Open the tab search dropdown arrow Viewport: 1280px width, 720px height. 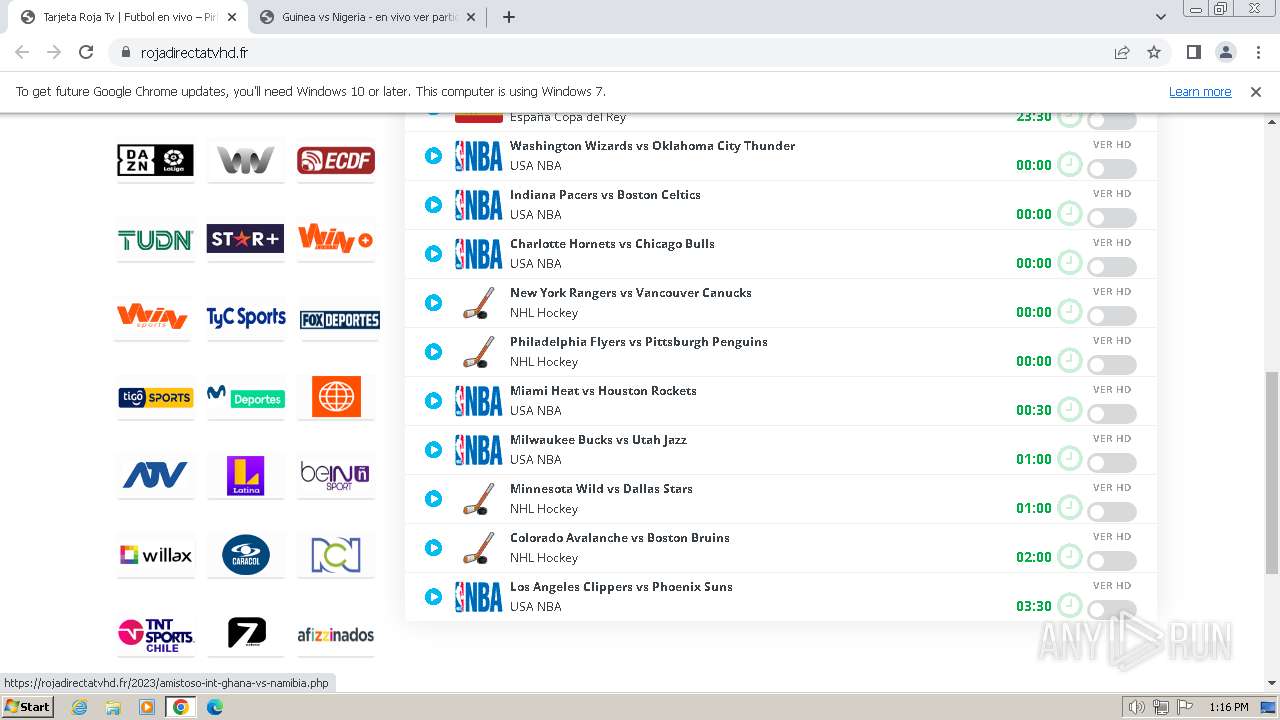click(1161, 17)
